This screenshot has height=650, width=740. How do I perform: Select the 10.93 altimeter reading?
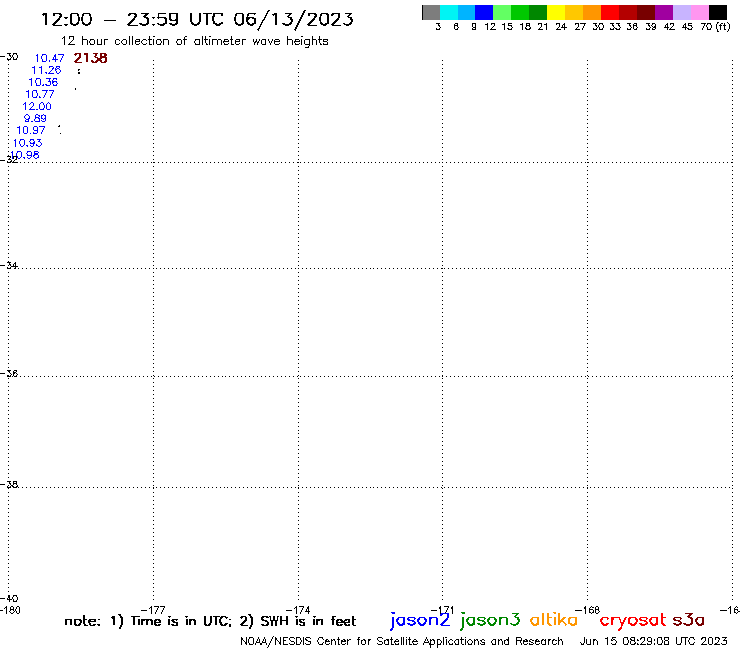pyautogui.click(x=27, y=143)
